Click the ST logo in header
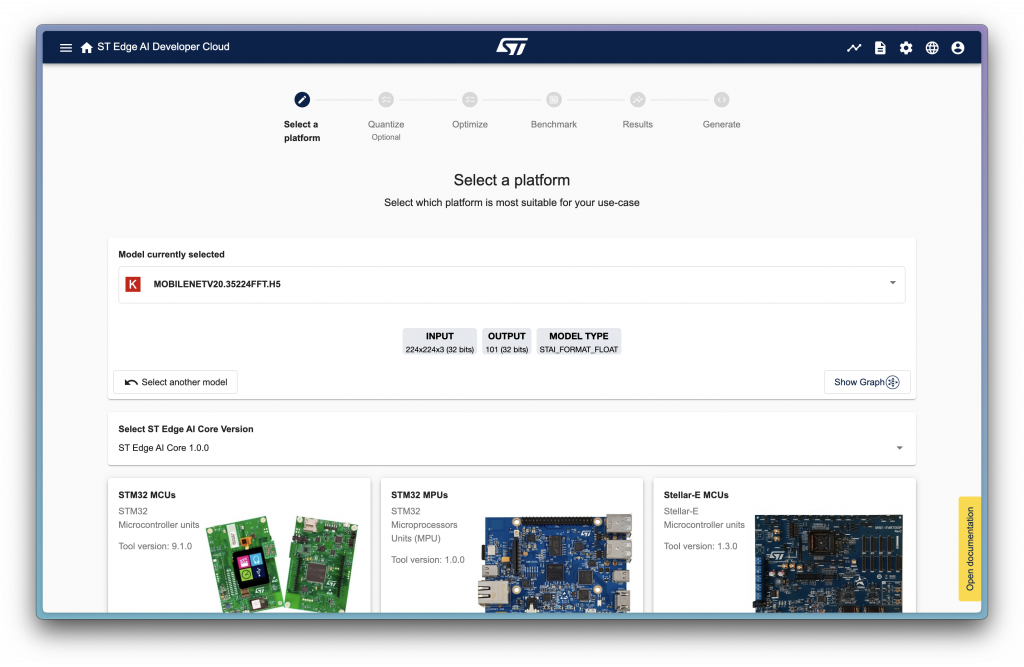 pyautogui.click(x=511, y=47)
